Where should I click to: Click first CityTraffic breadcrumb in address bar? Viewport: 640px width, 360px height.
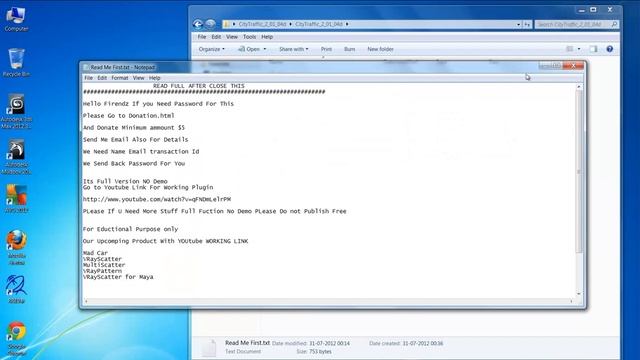tap(262, 24)
